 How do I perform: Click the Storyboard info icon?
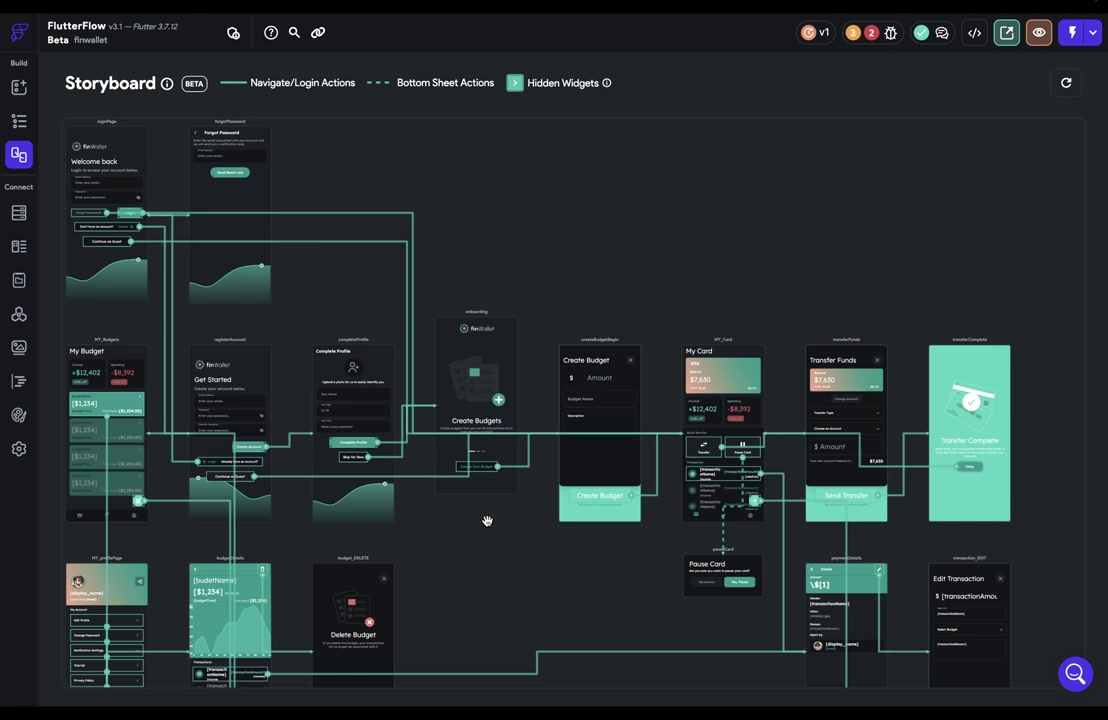[167, 84]
